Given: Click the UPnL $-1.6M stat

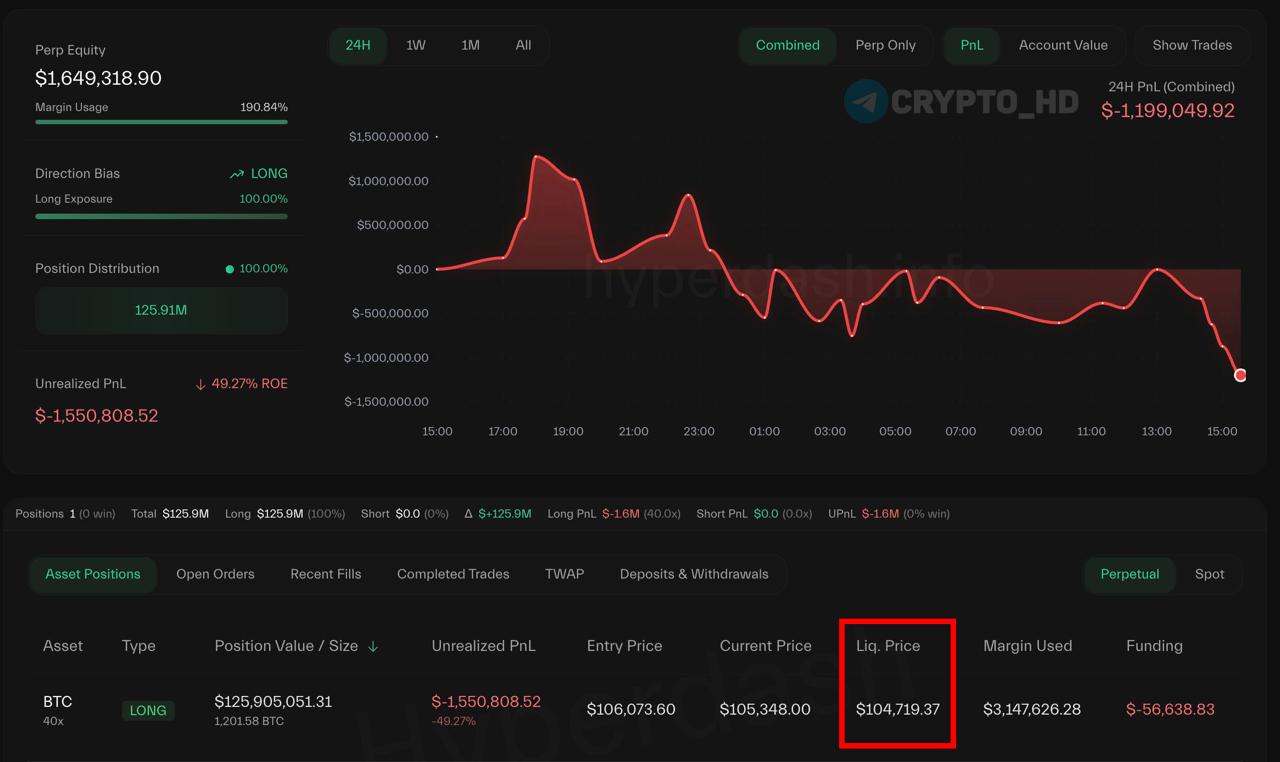Looking at the screenshot, I should click(x=889, y=513).
